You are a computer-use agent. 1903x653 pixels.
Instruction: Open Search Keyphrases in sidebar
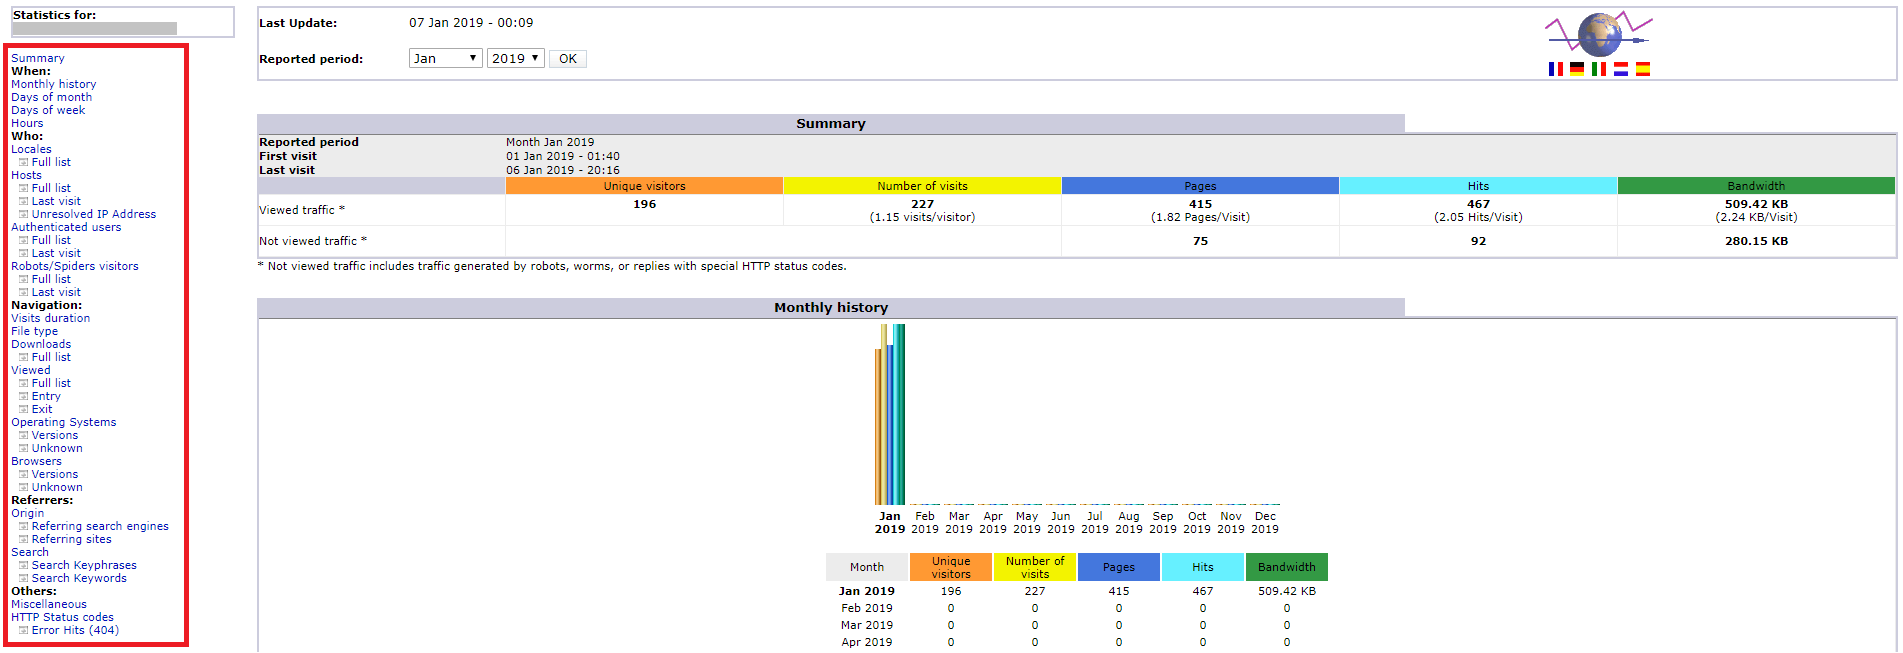[84, 565]
